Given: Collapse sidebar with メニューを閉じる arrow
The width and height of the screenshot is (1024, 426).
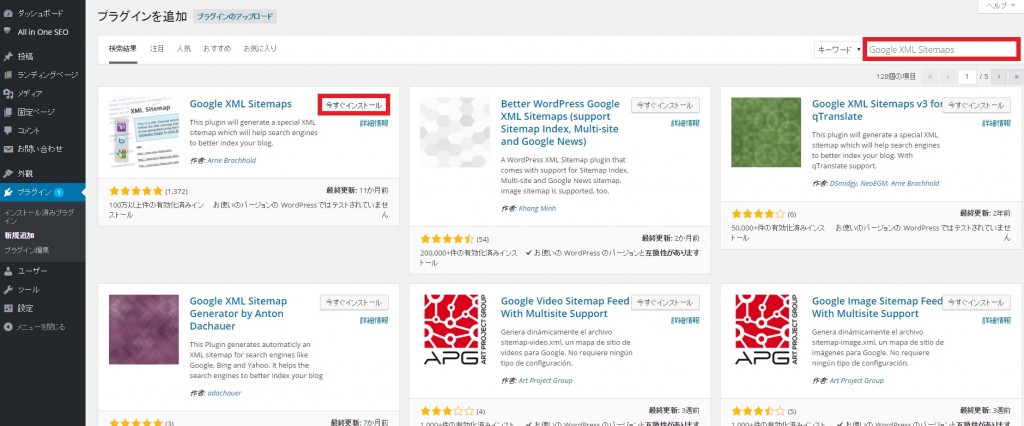Looking at the screenshot, I should (9, 326).
